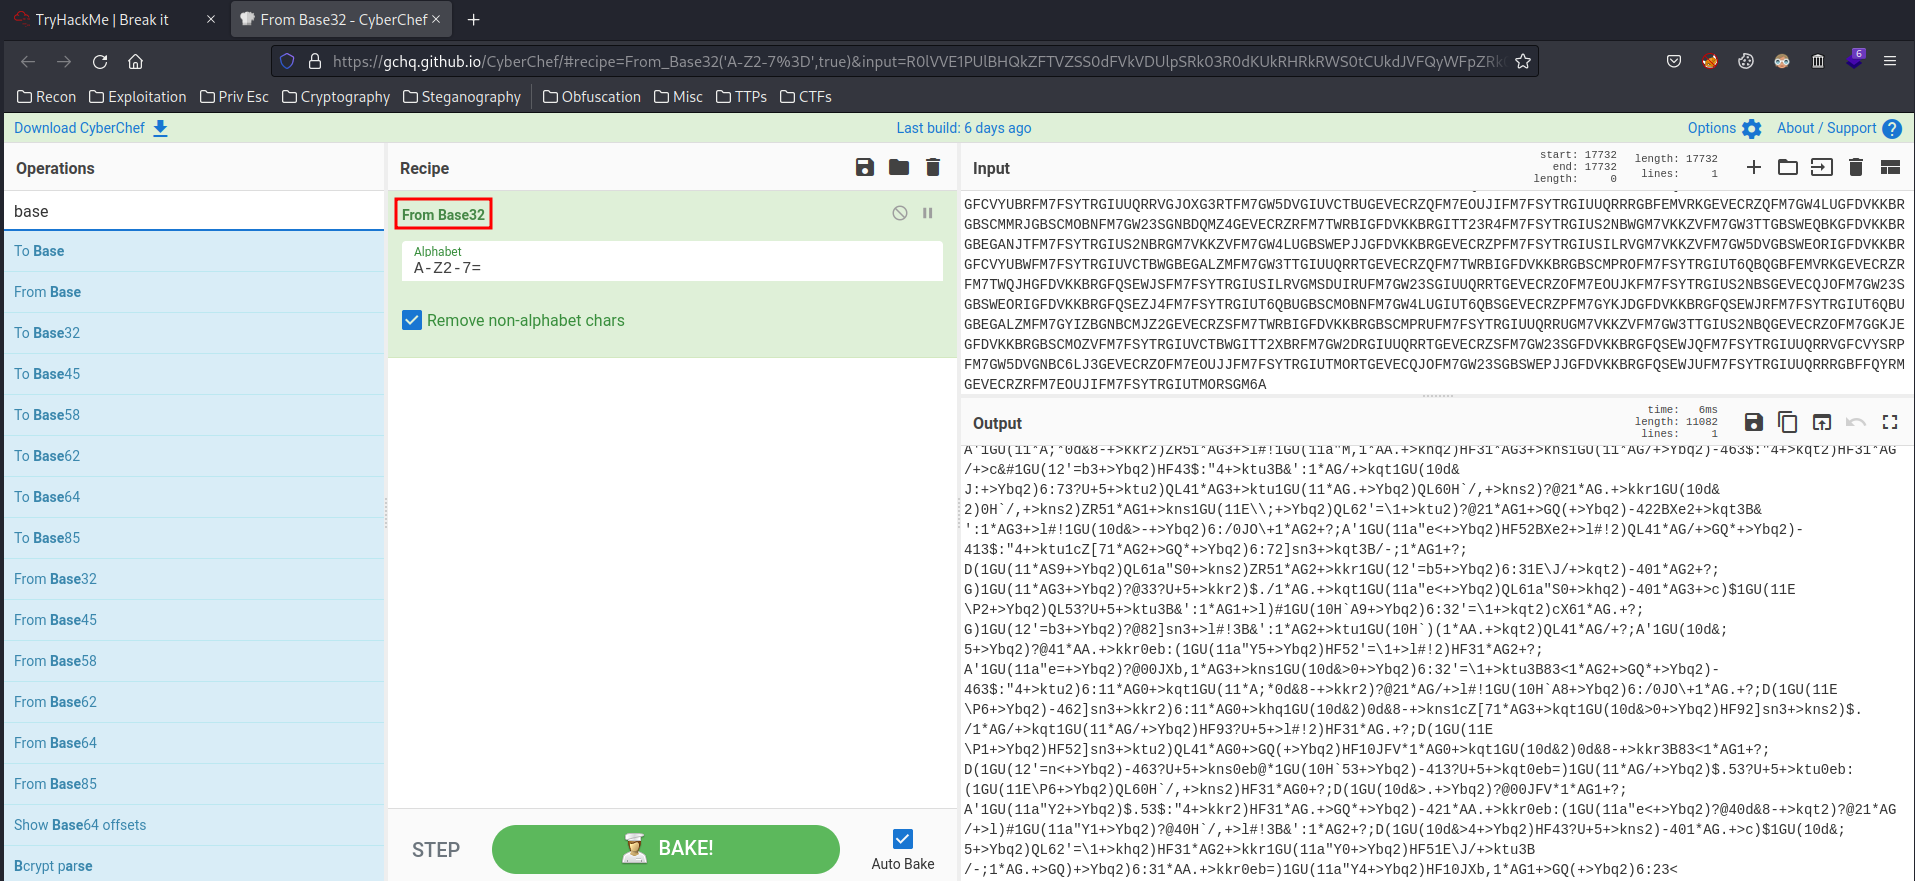The width and height of the screenshot is (1915, 881).
Task: Select the Bcrypt parse operation
Action: pos(194,866)
